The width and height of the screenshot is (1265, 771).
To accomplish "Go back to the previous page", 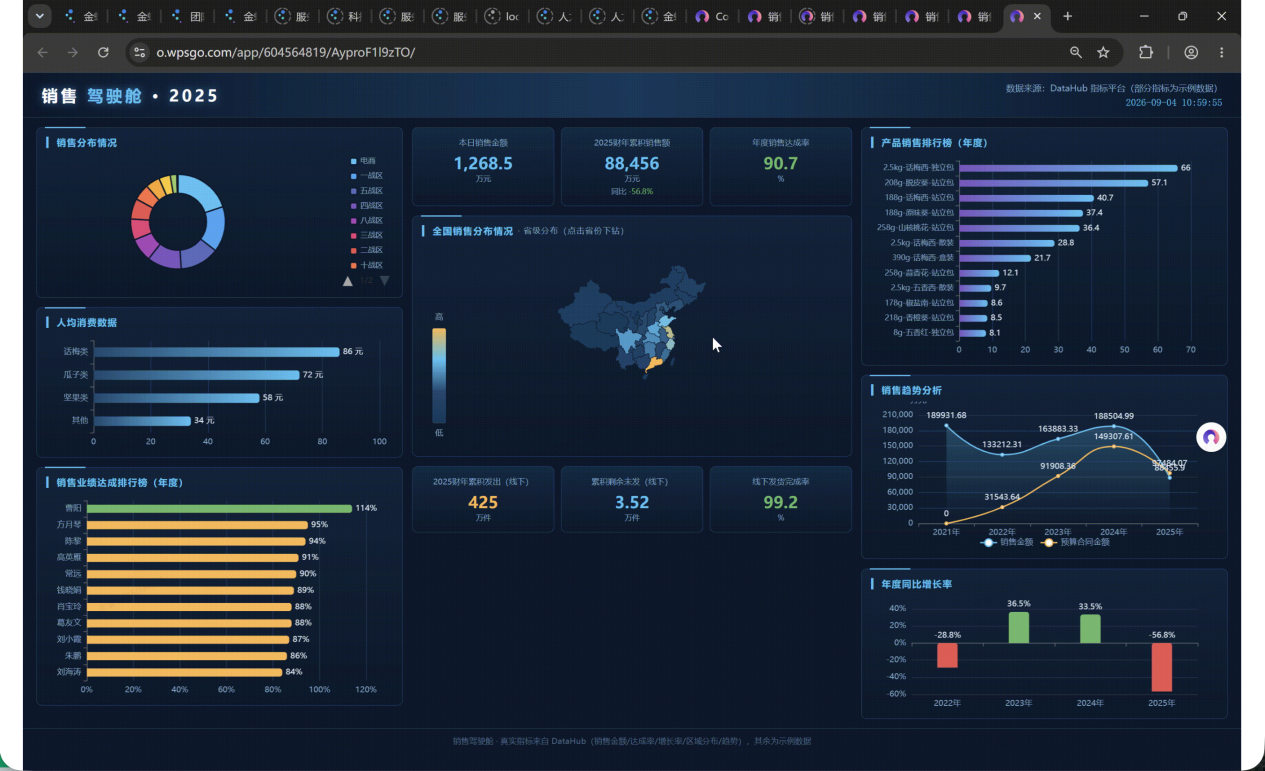I will click(42, 52).
